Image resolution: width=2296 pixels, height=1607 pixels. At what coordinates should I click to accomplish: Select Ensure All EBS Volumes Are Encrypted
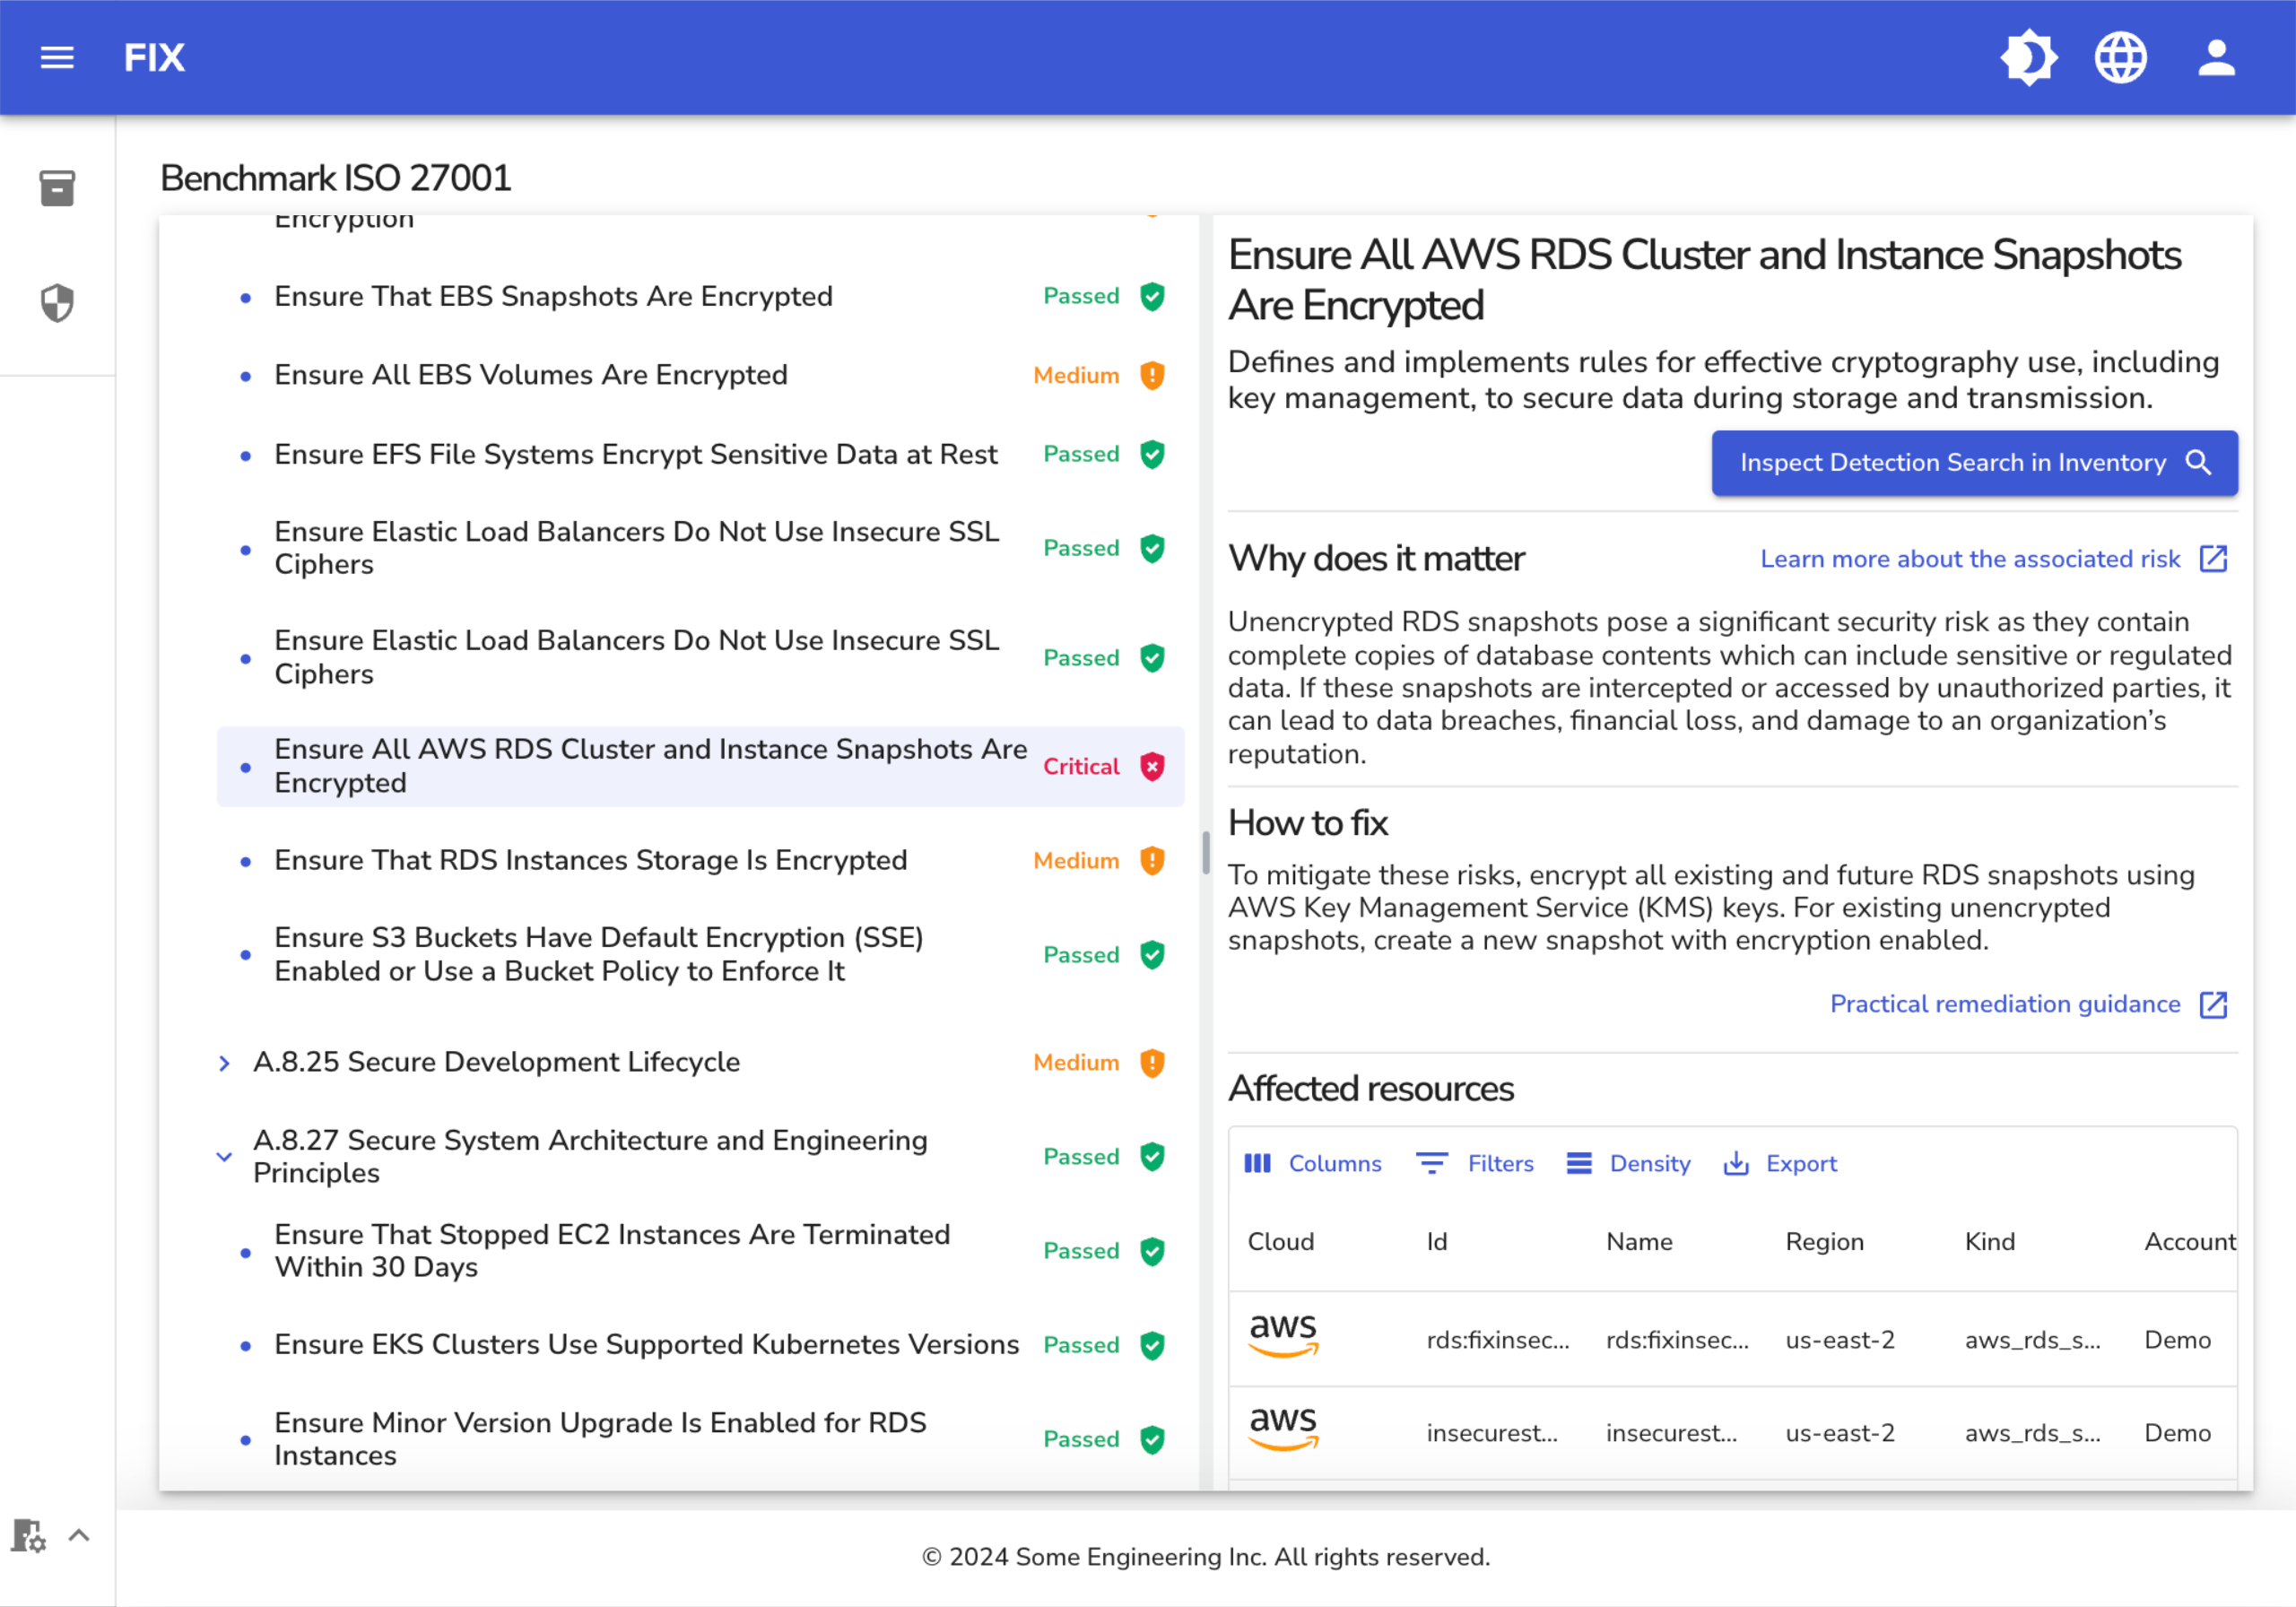(700, 375)
